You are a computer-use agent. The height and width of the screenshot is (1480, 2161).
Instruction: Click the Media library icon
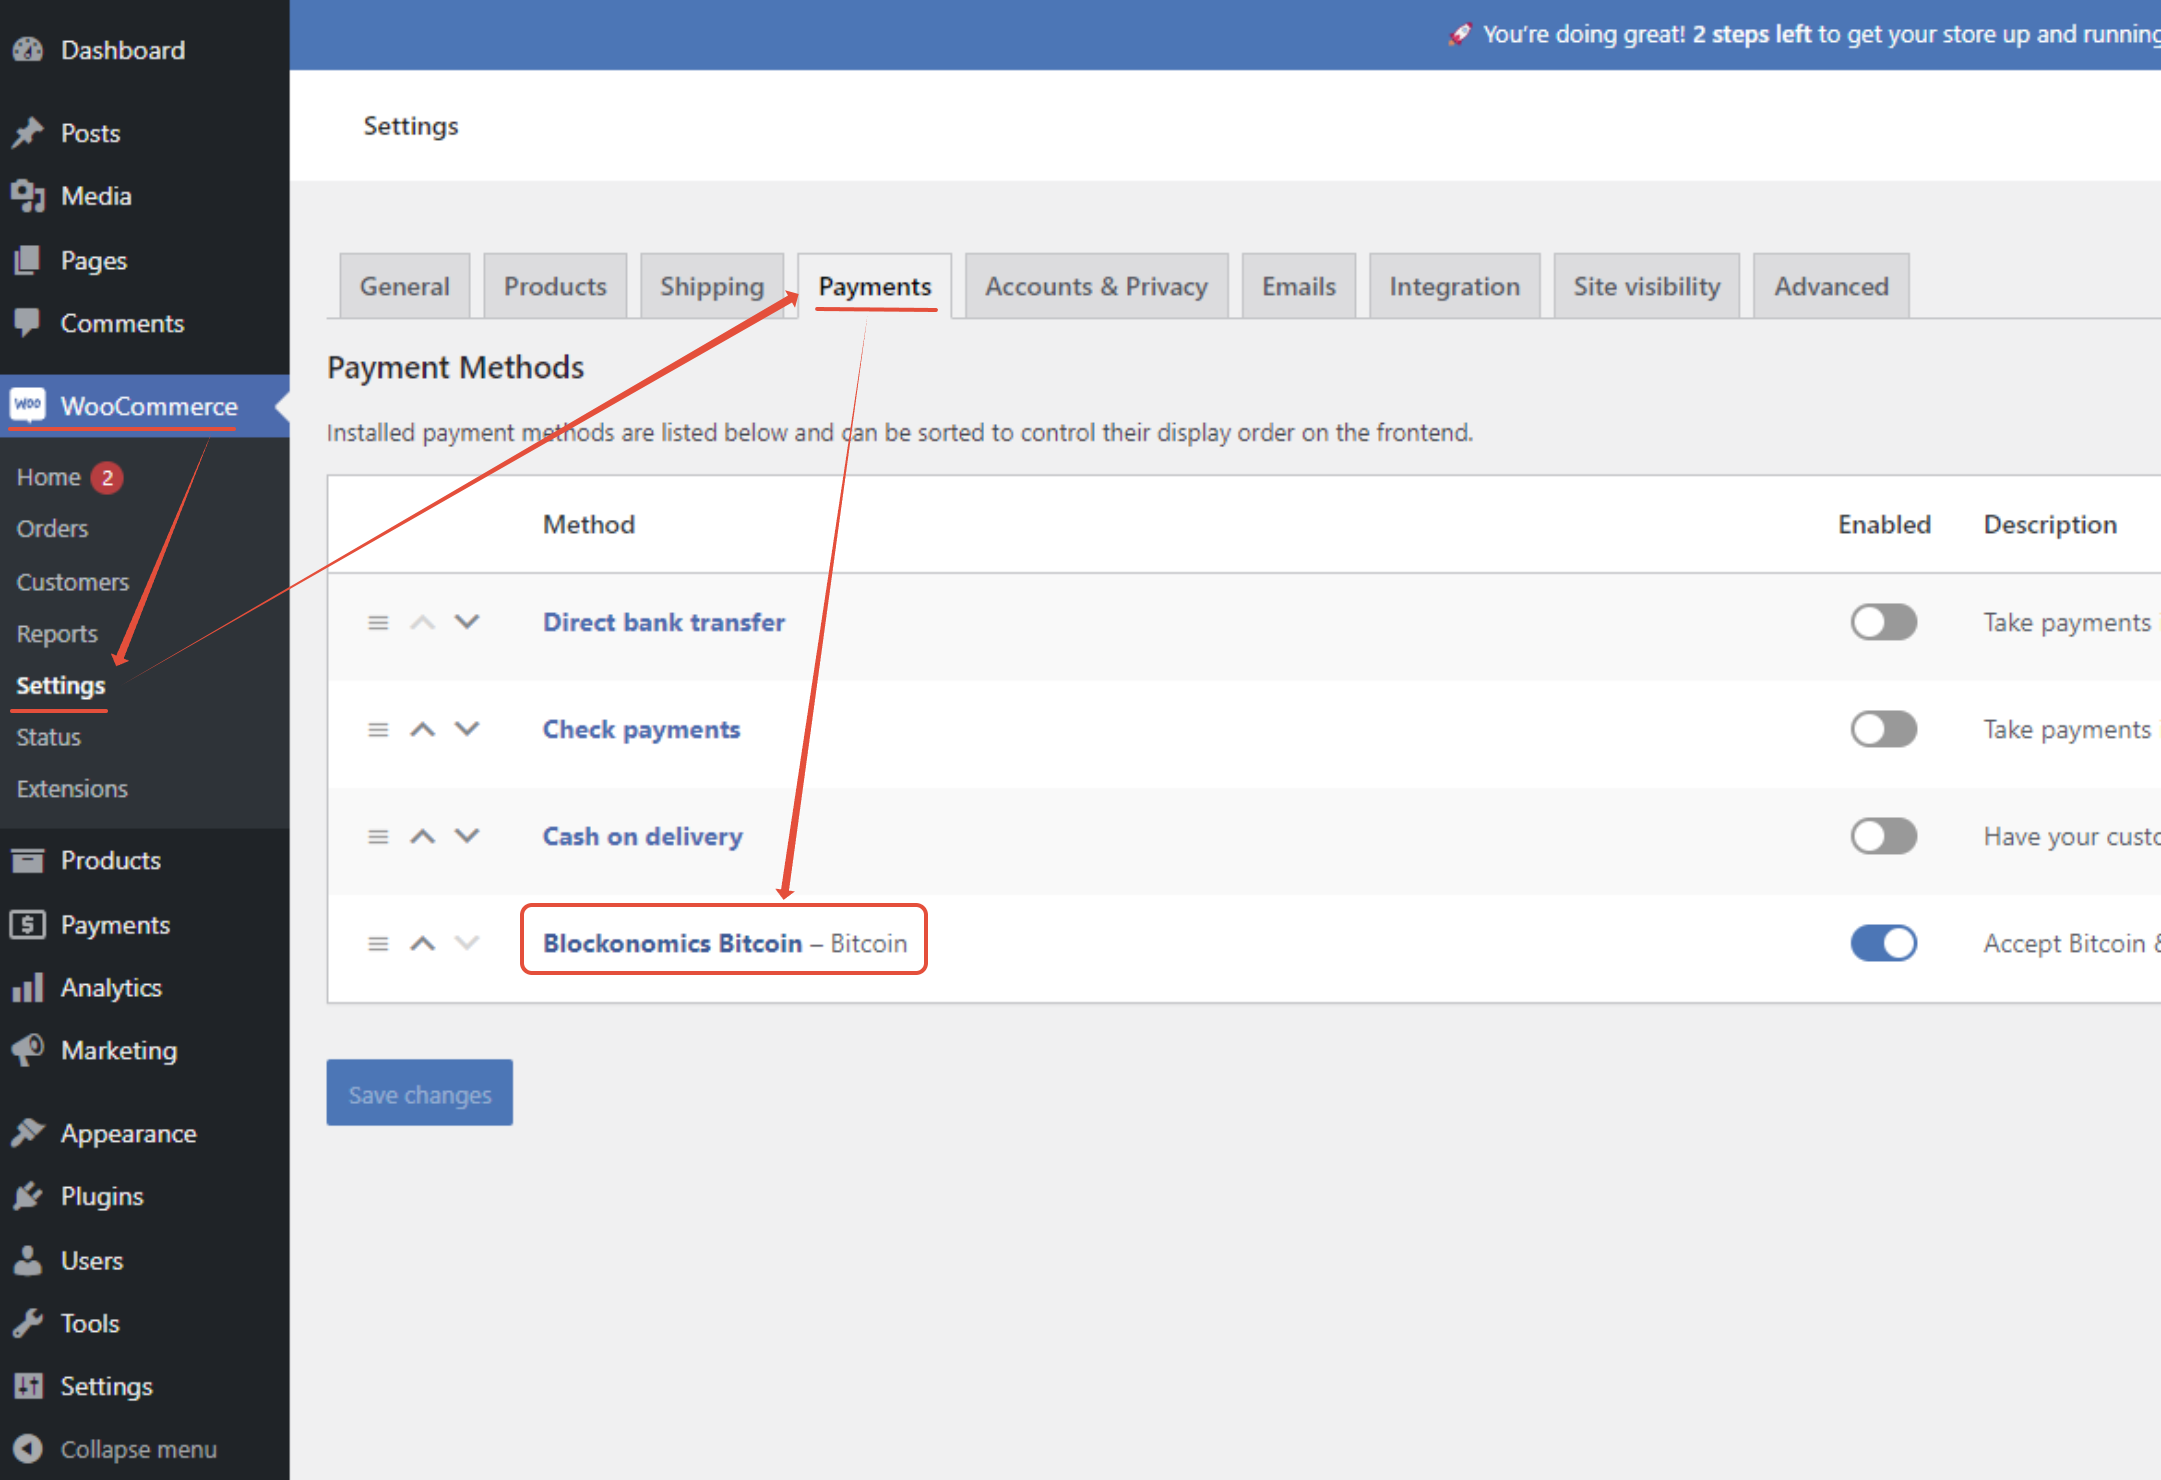tap(28, 196)
